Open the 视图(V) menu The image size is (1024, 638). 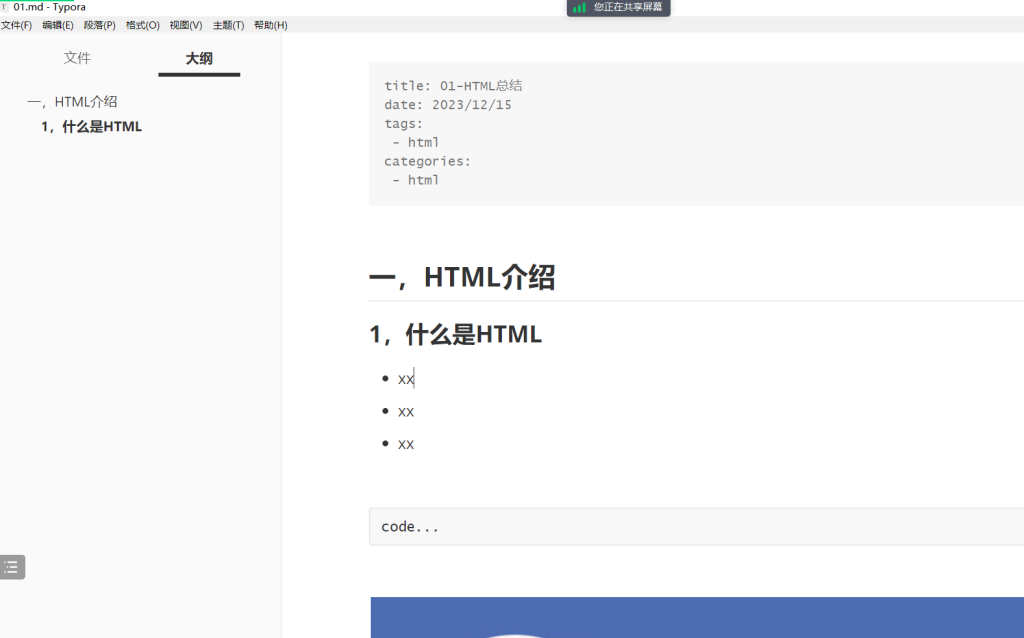(185, 25)
